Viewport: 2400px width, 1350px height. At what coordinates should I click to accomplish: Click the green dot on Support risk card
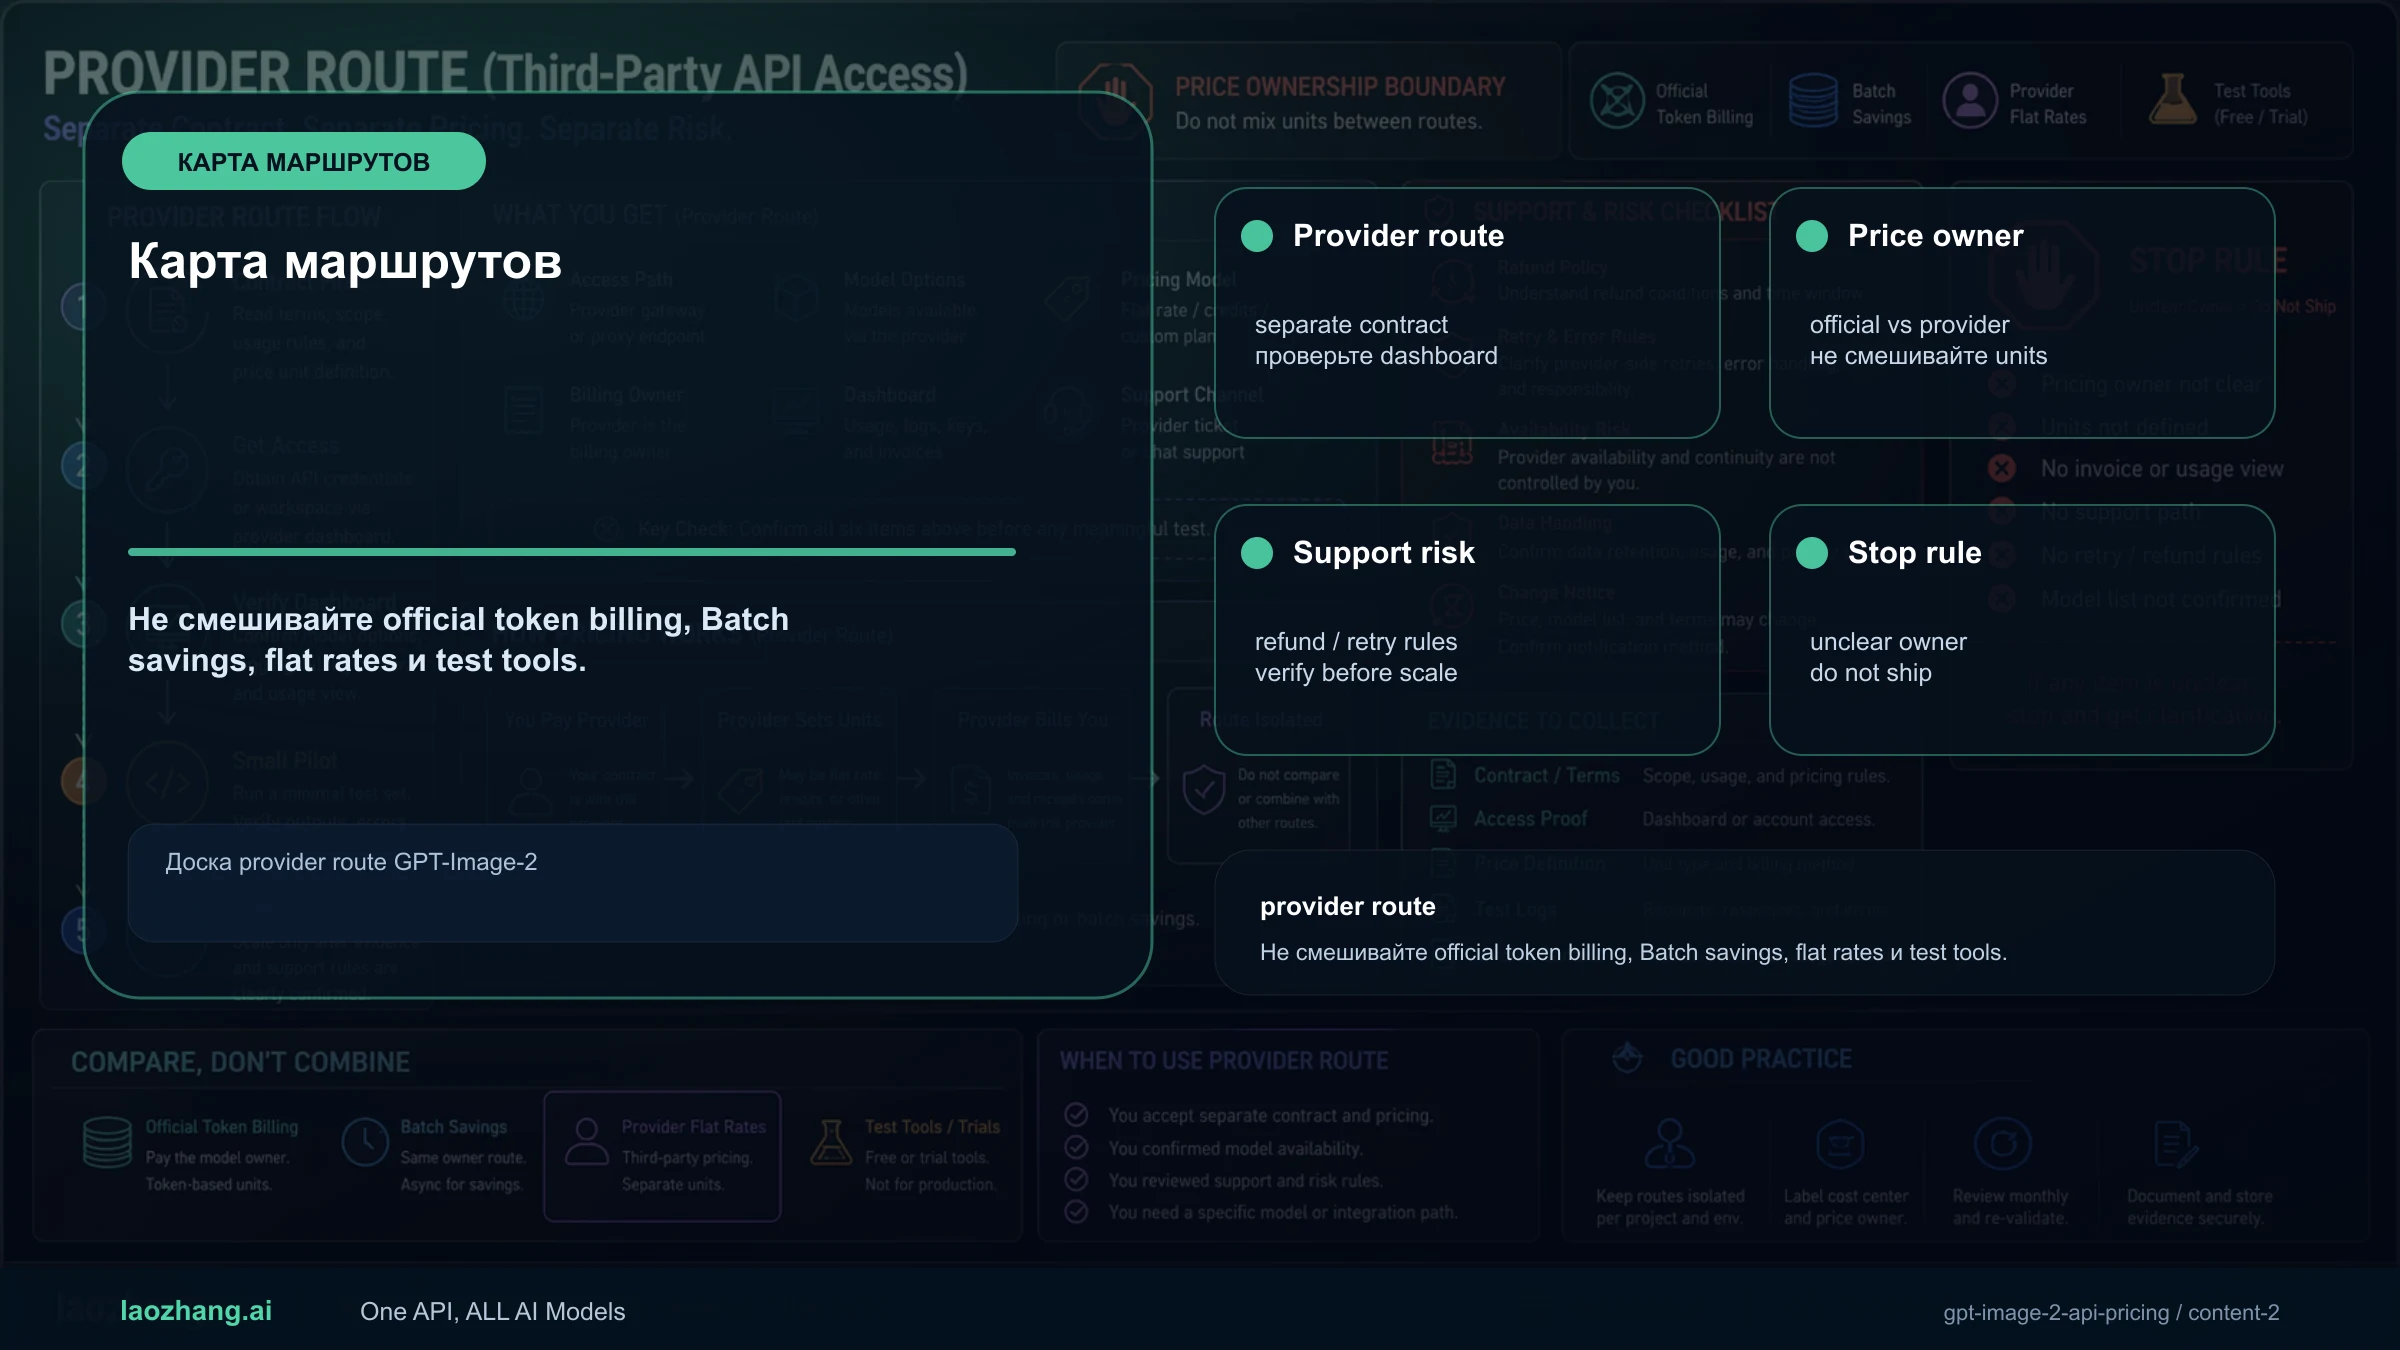[x=1257, y=553]
